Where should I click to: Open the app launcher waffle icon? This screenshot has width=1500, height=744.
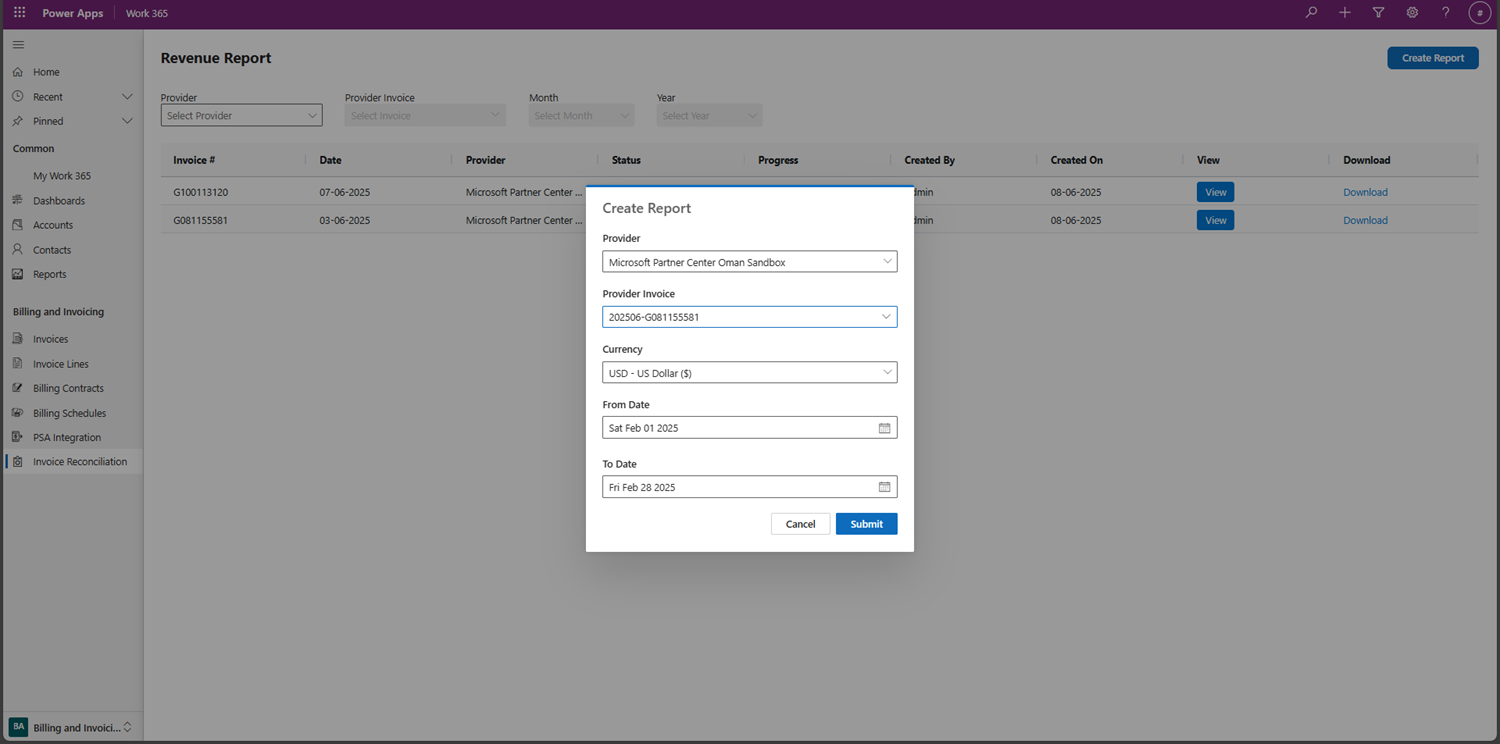pos(19,13)
